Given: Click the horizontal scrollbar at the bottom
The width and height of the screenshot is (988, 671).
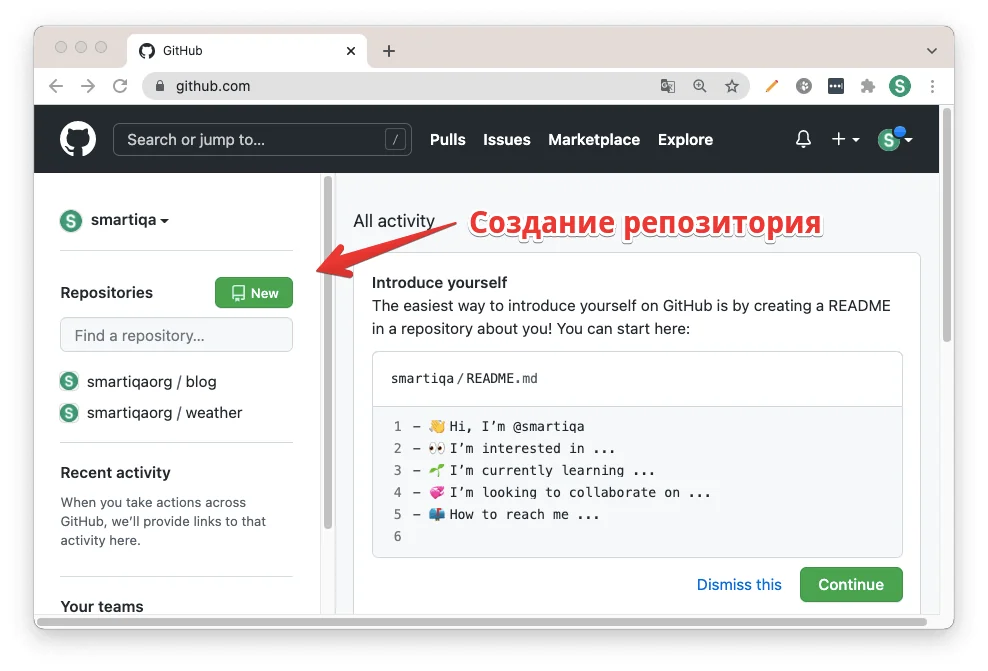Looking at the screenshot, I should [x=482, y=622].
